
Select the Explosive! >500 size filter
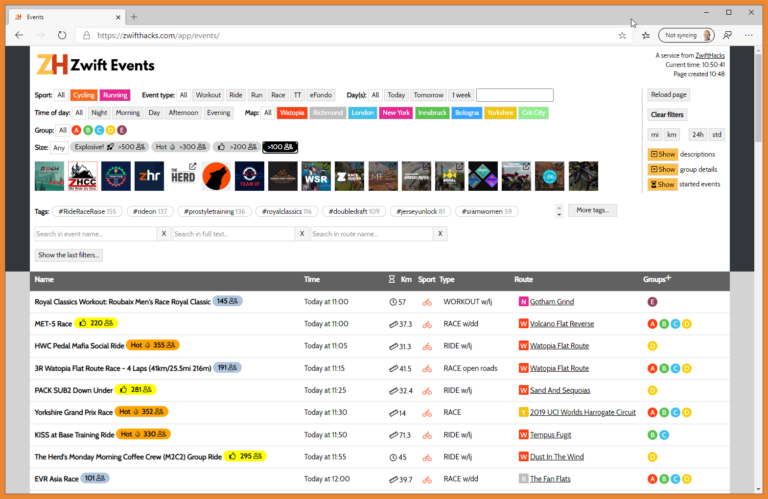tap(109, 147)
